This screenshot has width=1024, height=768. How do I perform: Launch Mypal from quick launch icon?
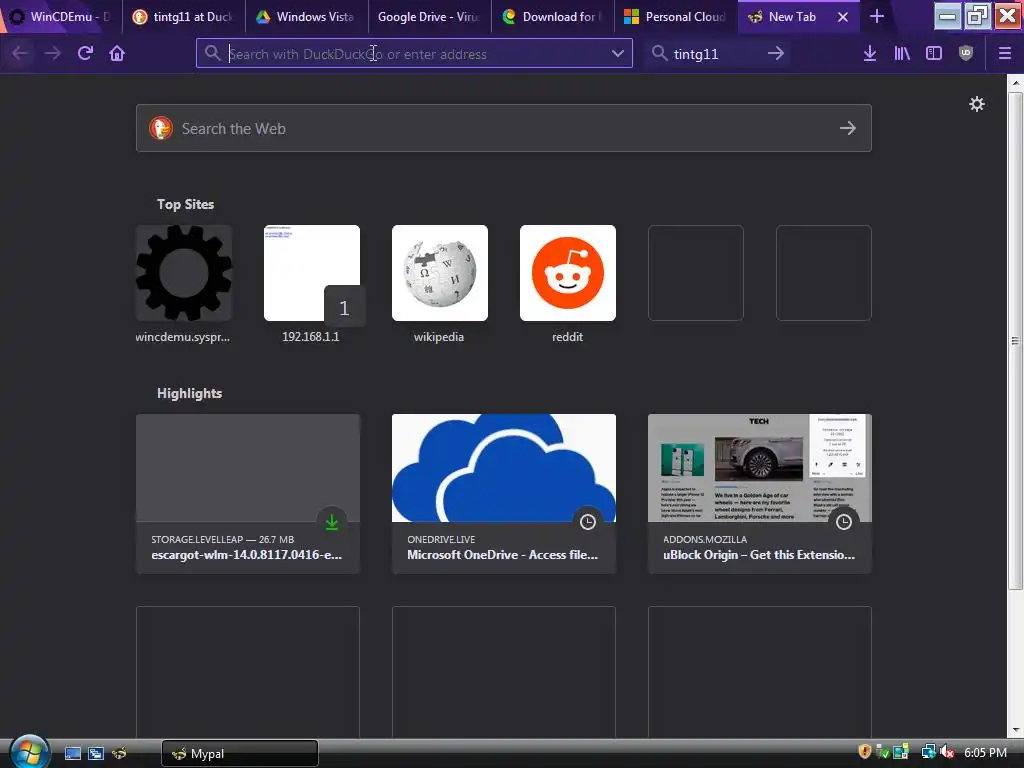[x=119, y=754]
